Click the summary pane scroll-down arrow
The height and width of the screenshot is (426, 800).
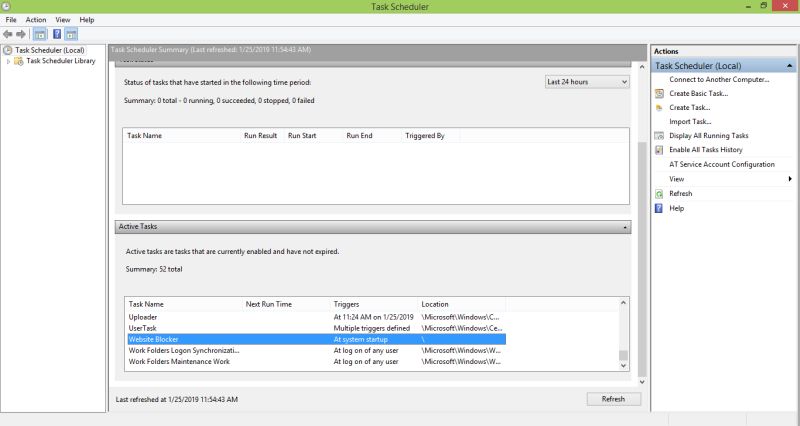pos(642,382)
